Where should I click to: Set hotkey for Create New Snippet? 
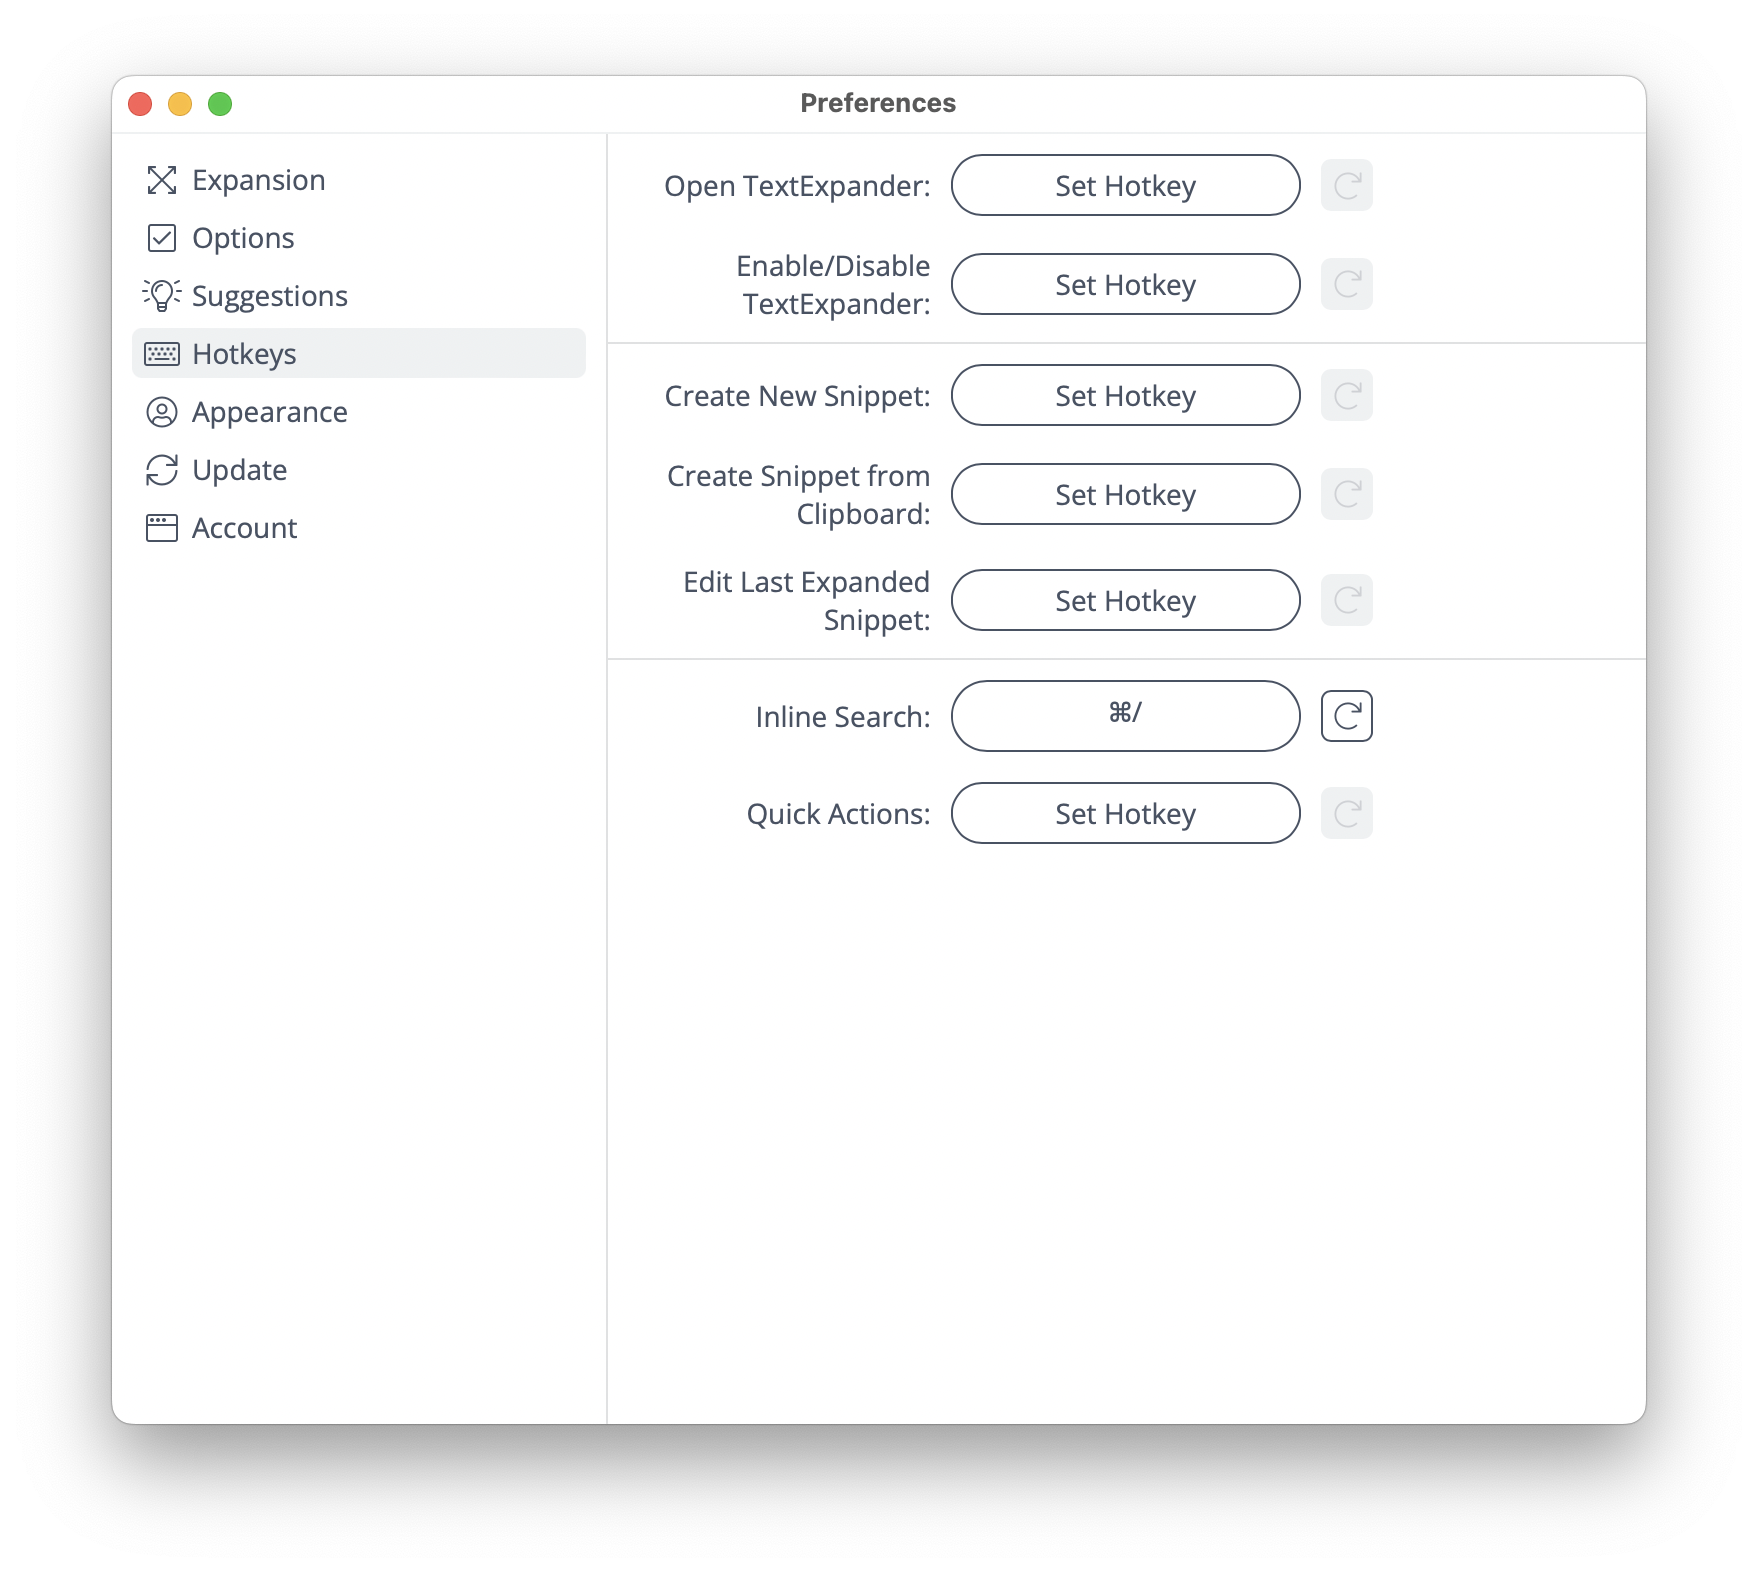tap(1126, 395)
